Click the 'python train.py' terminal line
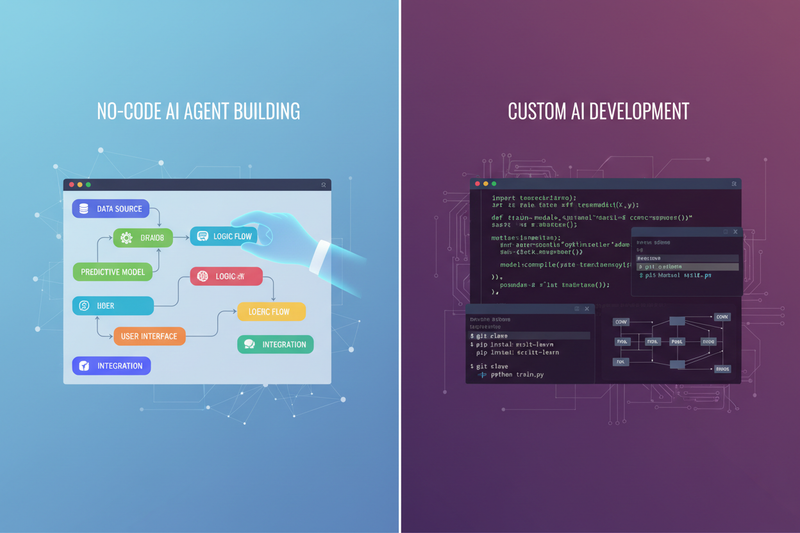This screenshot has height=533, width=800. (517, 374)
